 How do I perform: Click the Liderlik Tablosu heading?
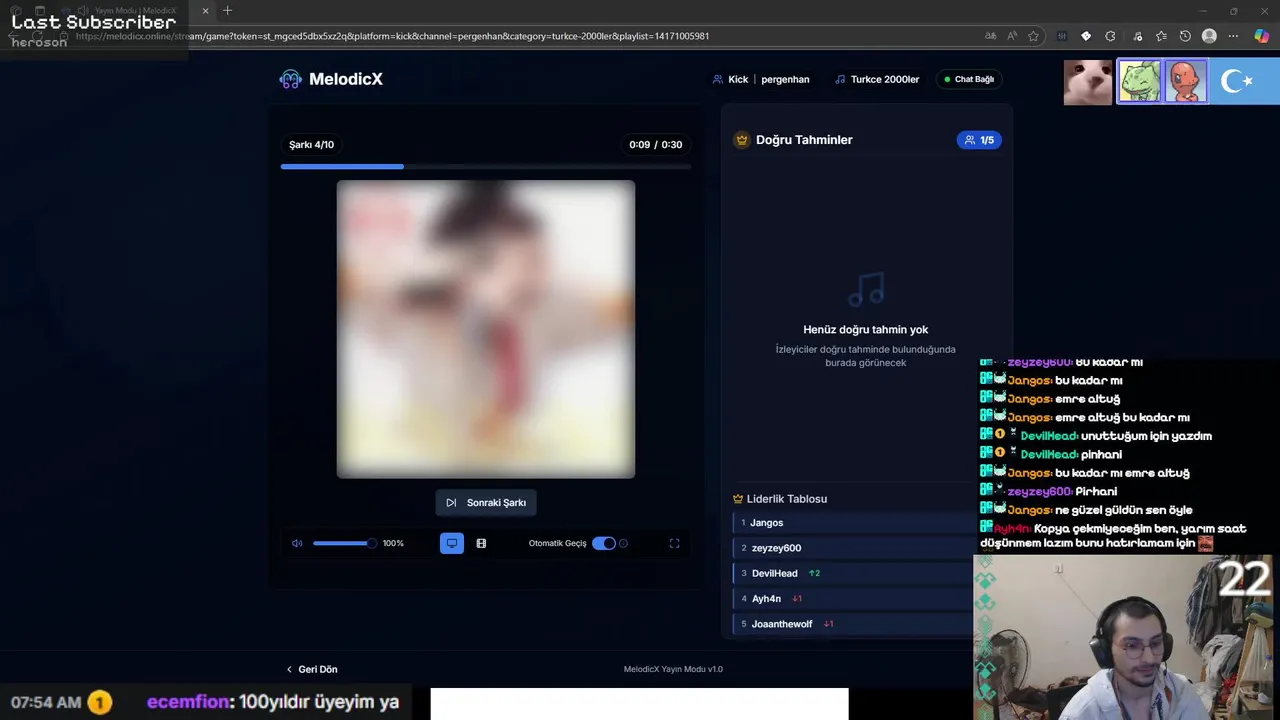click(787, 499)
